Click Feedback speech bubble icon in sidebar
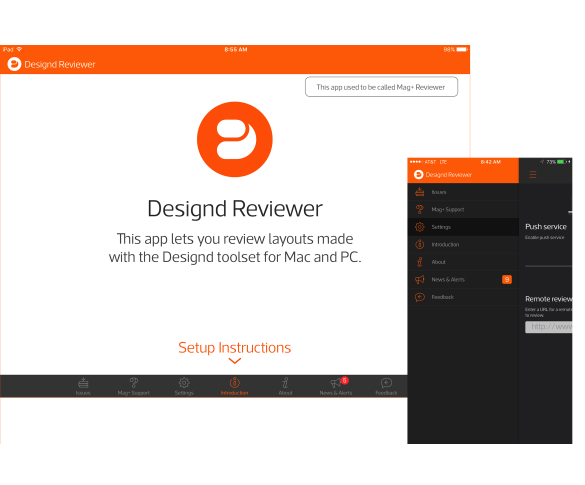The height and width of the screenshot is (485, 585). coord(420,297)
